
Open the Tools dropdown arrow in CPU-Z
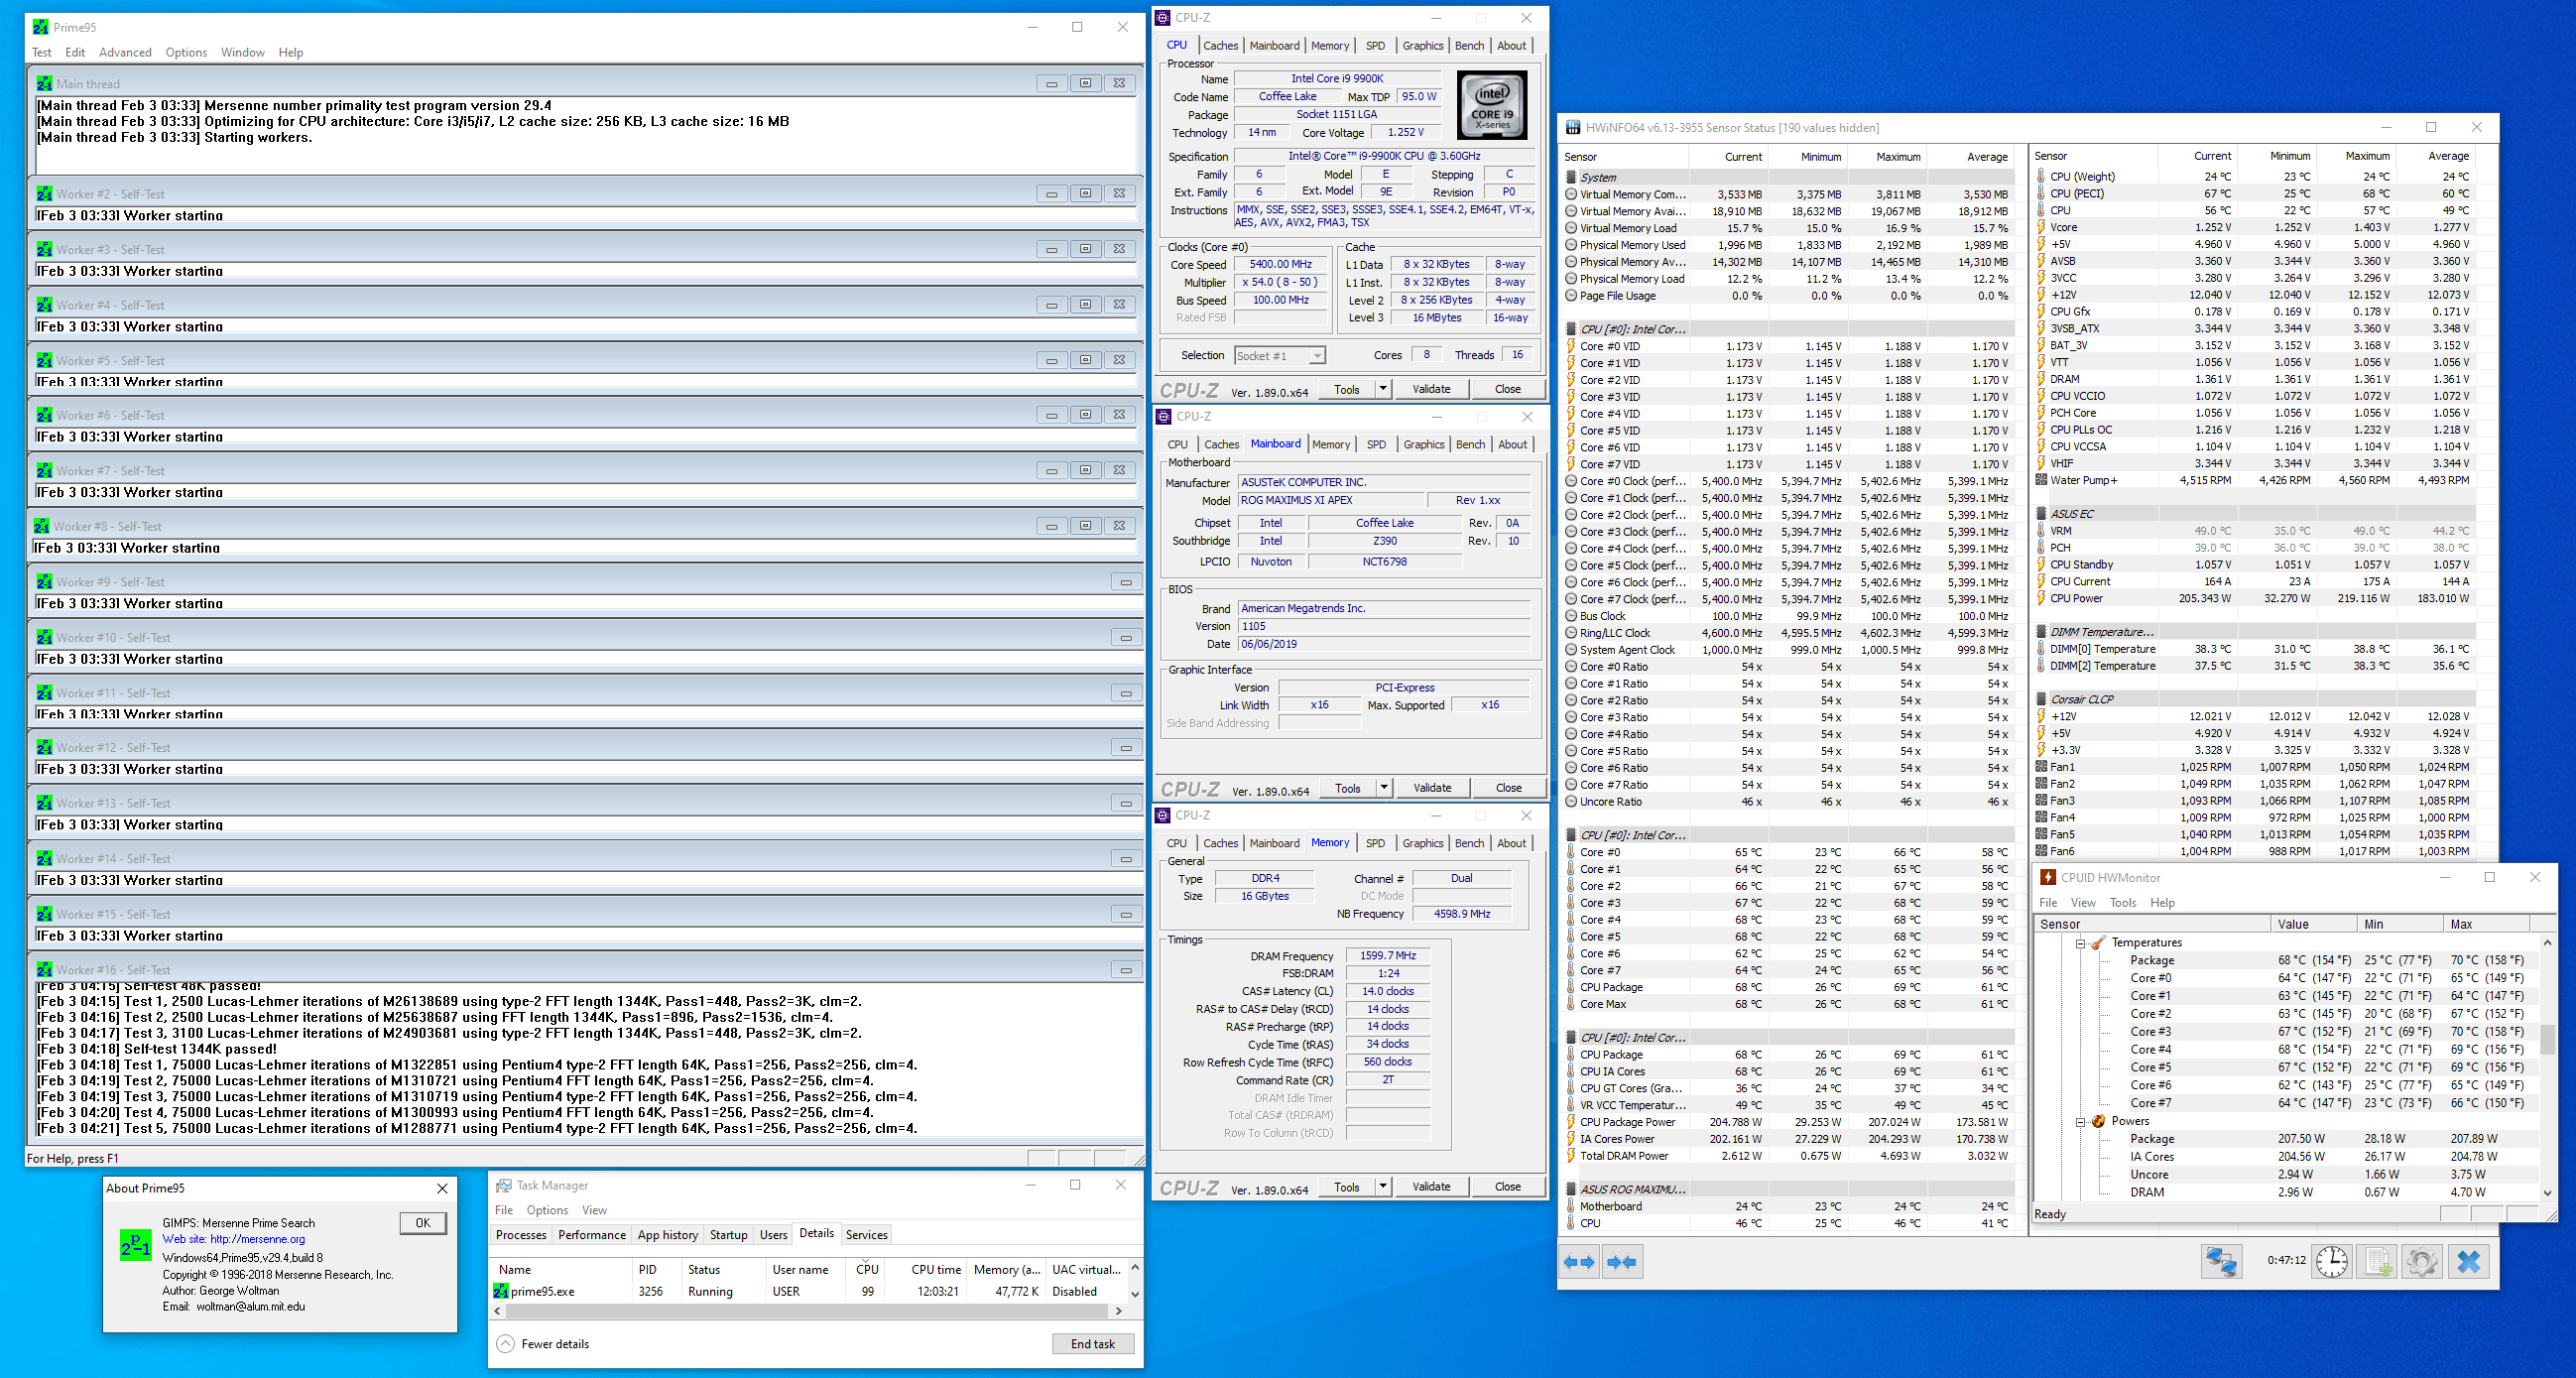coord(1383,389)
